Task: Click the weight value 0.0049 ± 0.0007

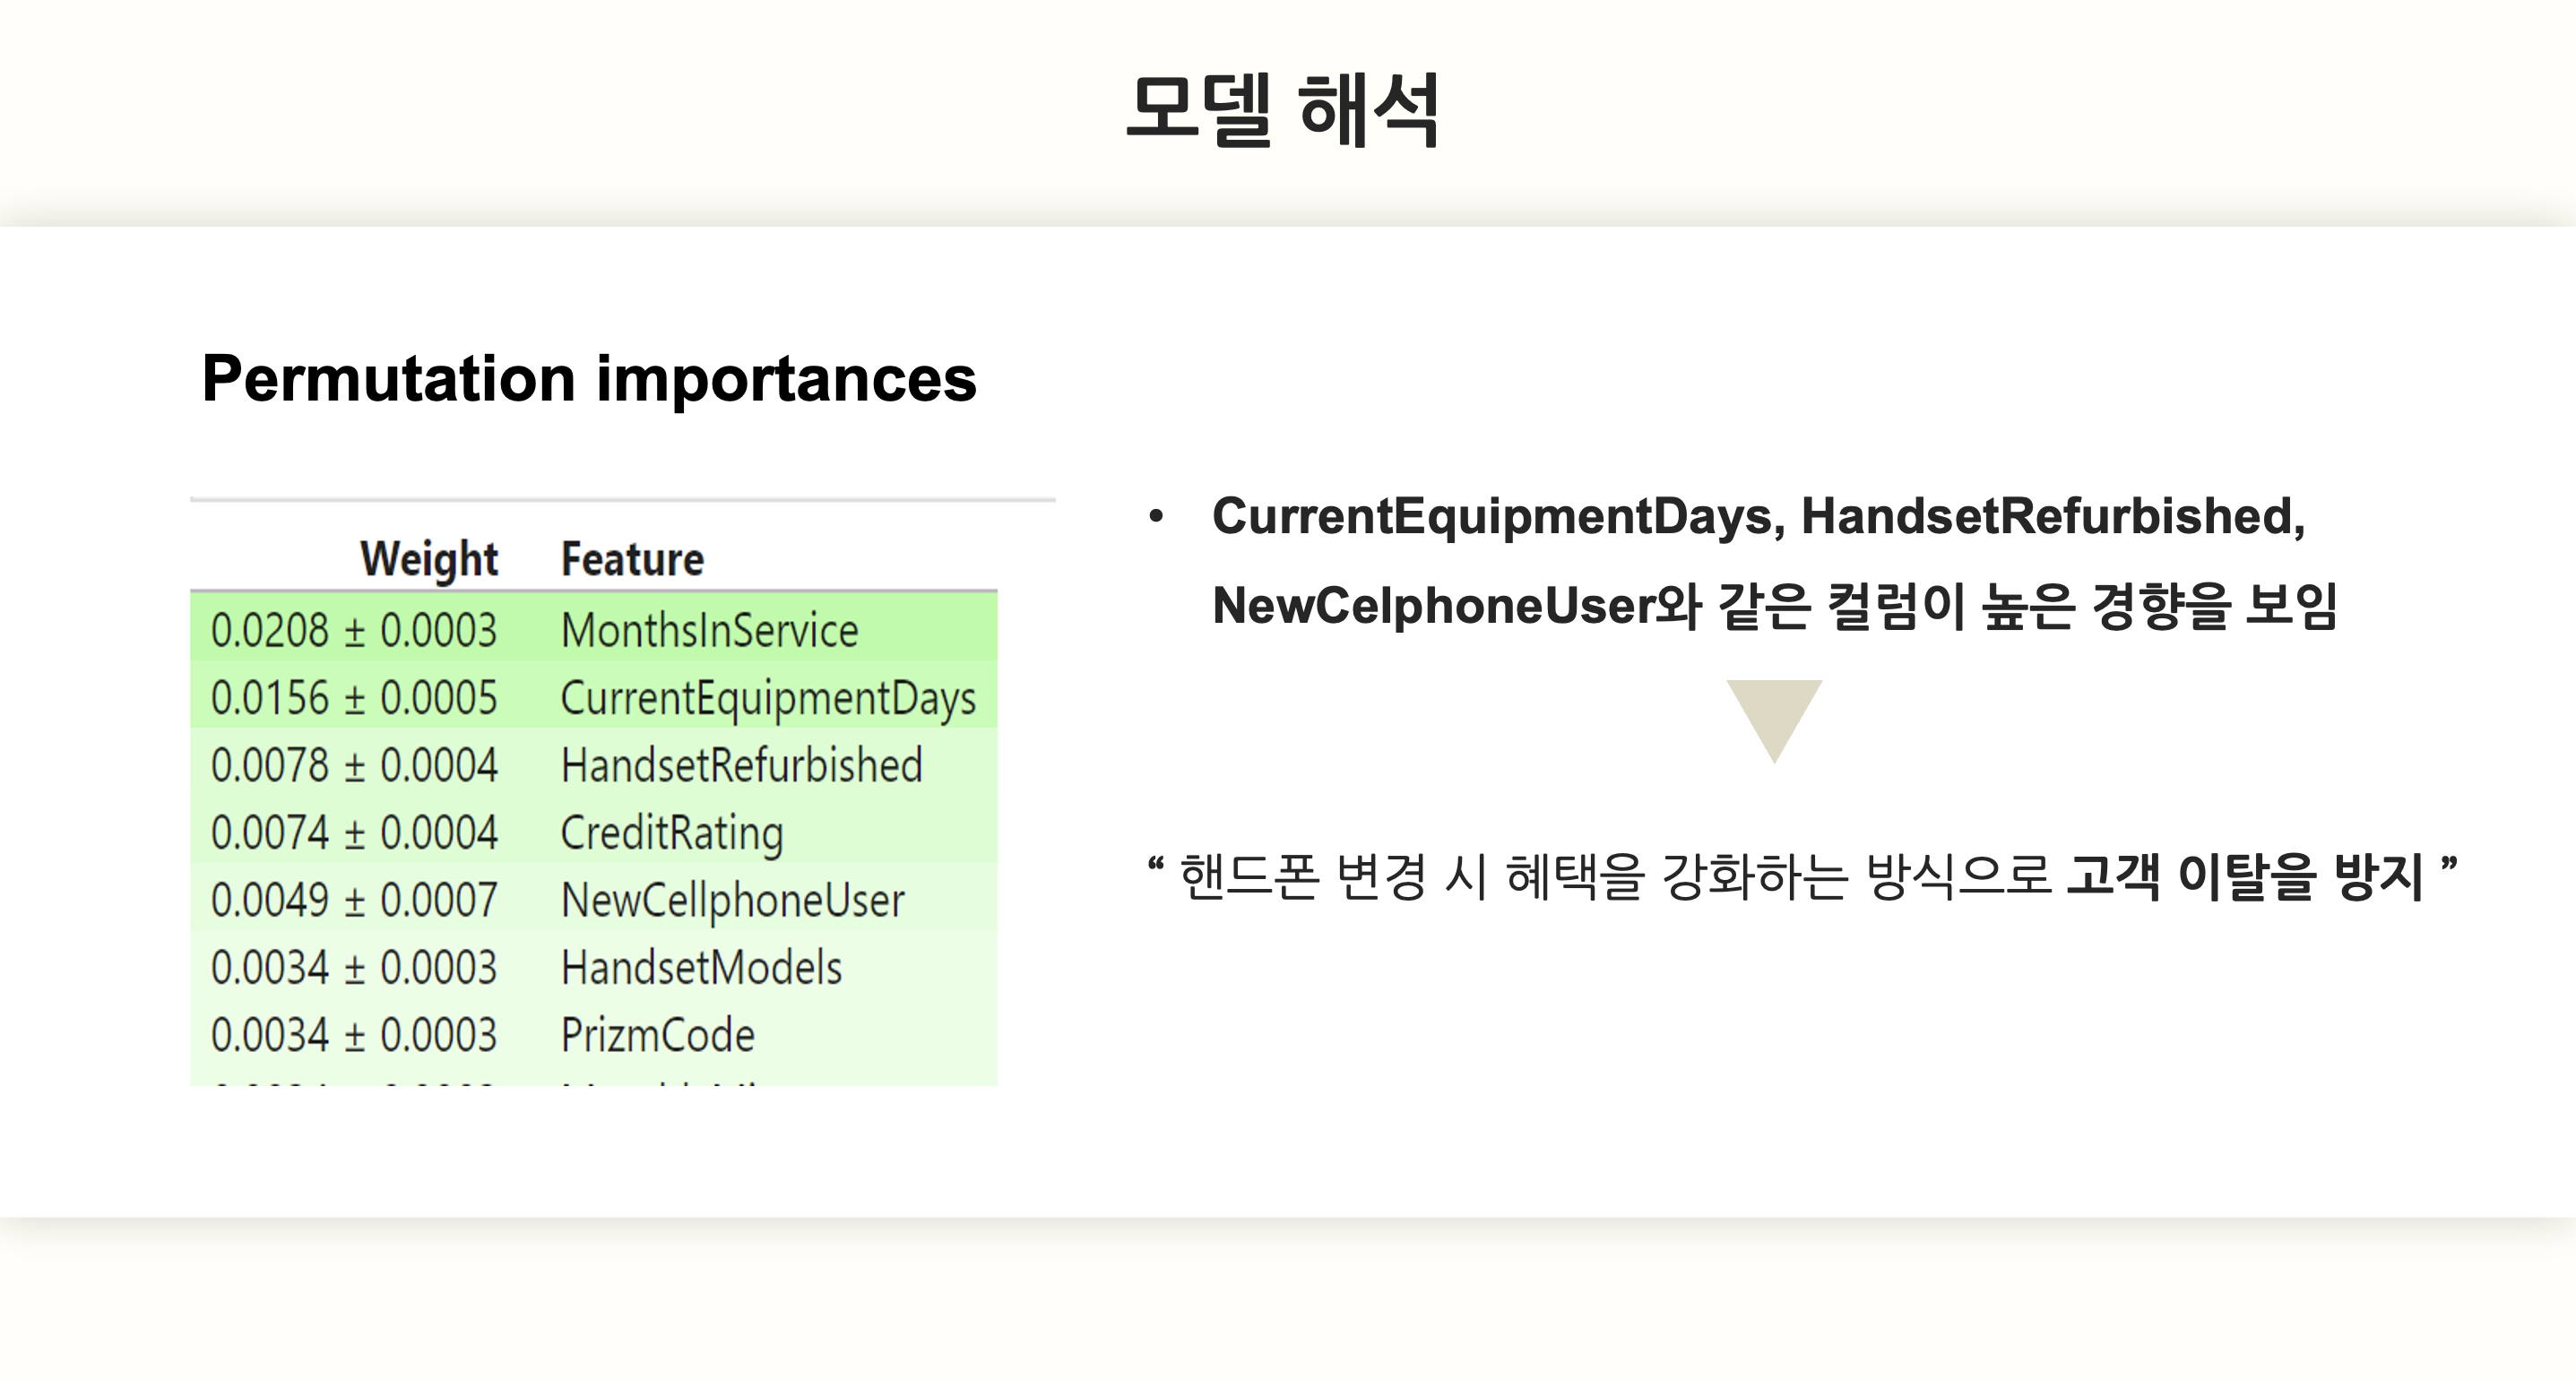Action: point(353,900)
